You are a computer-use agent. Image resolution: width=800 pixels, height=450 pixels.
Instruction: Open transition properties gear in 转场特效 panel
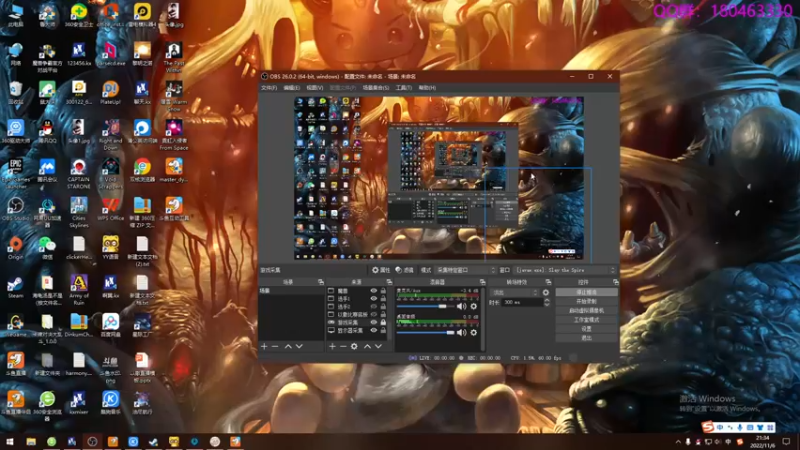(x=546, y=292)
